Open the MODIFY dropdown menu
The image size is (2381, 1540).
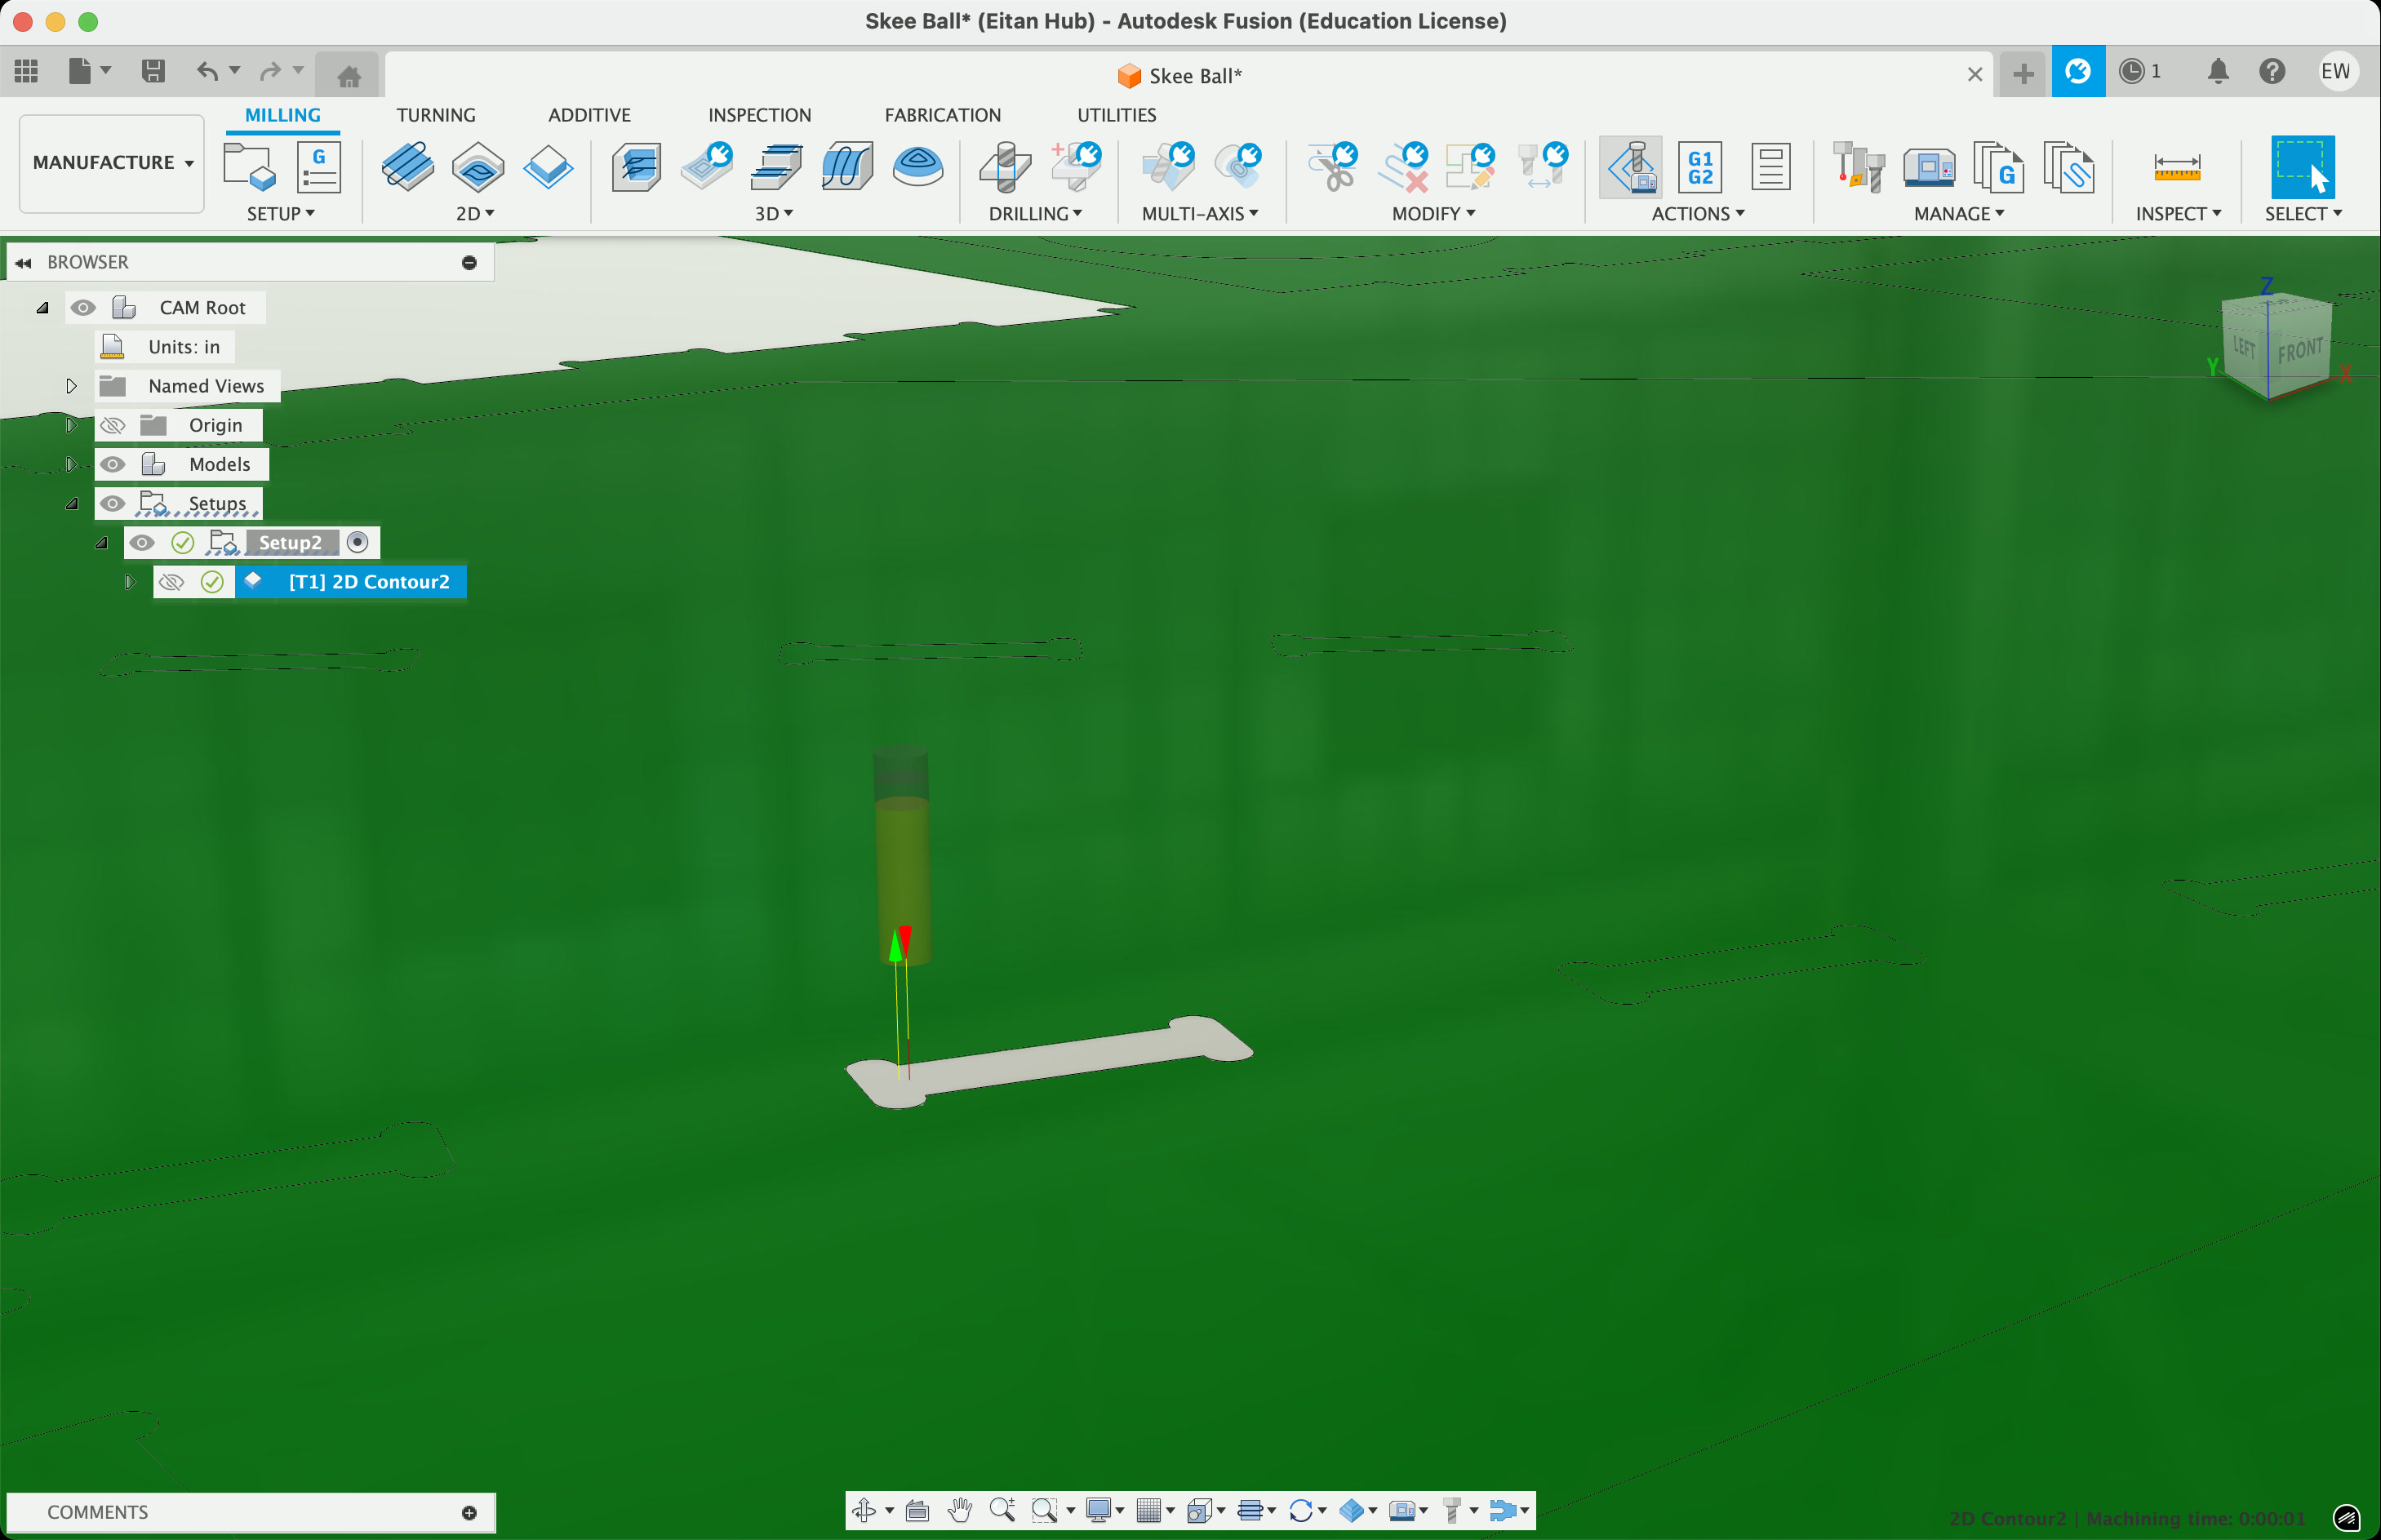pos(1432,214)
